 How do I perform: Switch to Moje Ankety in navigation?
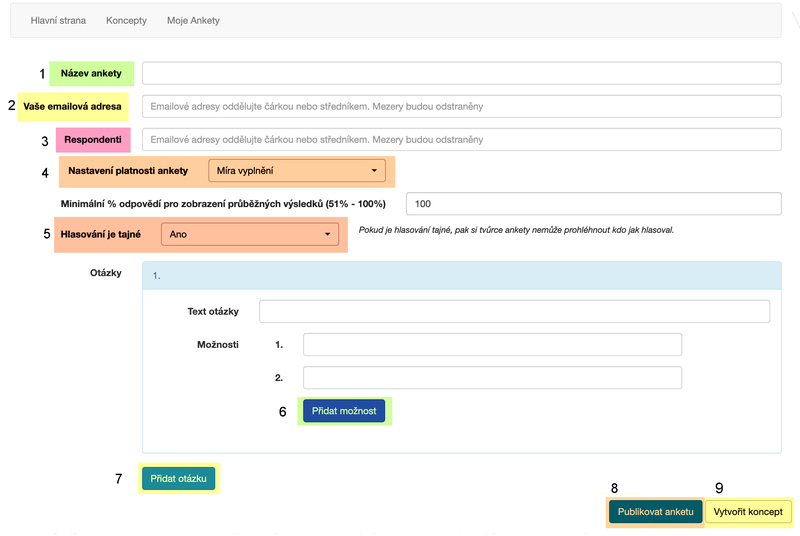click(x=193, y=20)
